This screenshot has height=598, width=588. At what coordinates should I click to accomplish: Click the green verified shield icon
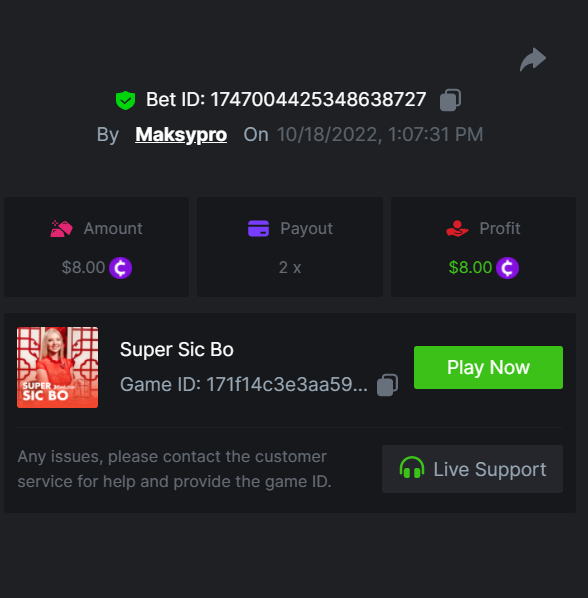125,100
